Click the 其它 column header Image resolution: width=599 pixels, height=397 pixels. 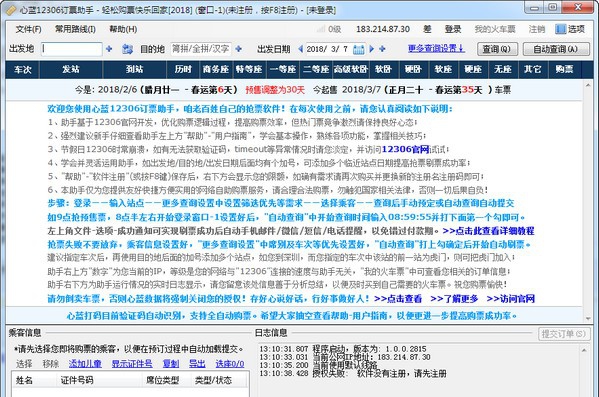point(533,69)
